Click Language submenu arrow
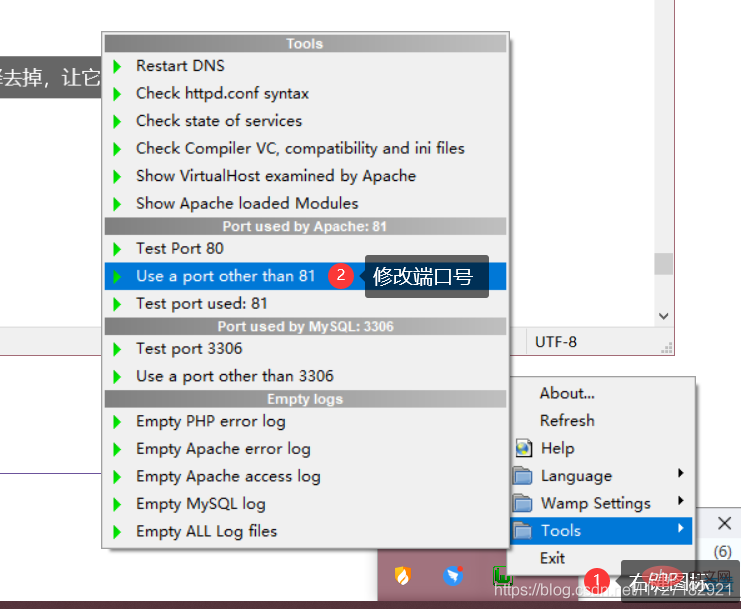Screen dimensions: 741x609 pyautogui.click(x=681, y=473)
